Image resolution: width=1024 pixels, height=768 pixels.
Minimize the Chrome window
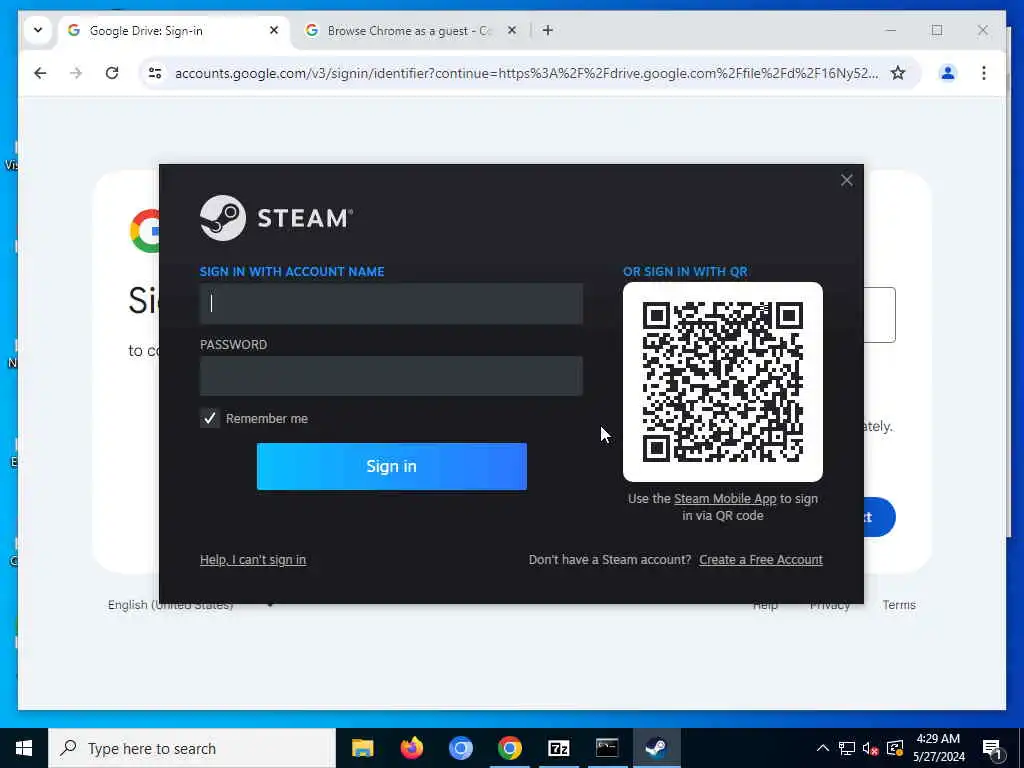point(891,31)
